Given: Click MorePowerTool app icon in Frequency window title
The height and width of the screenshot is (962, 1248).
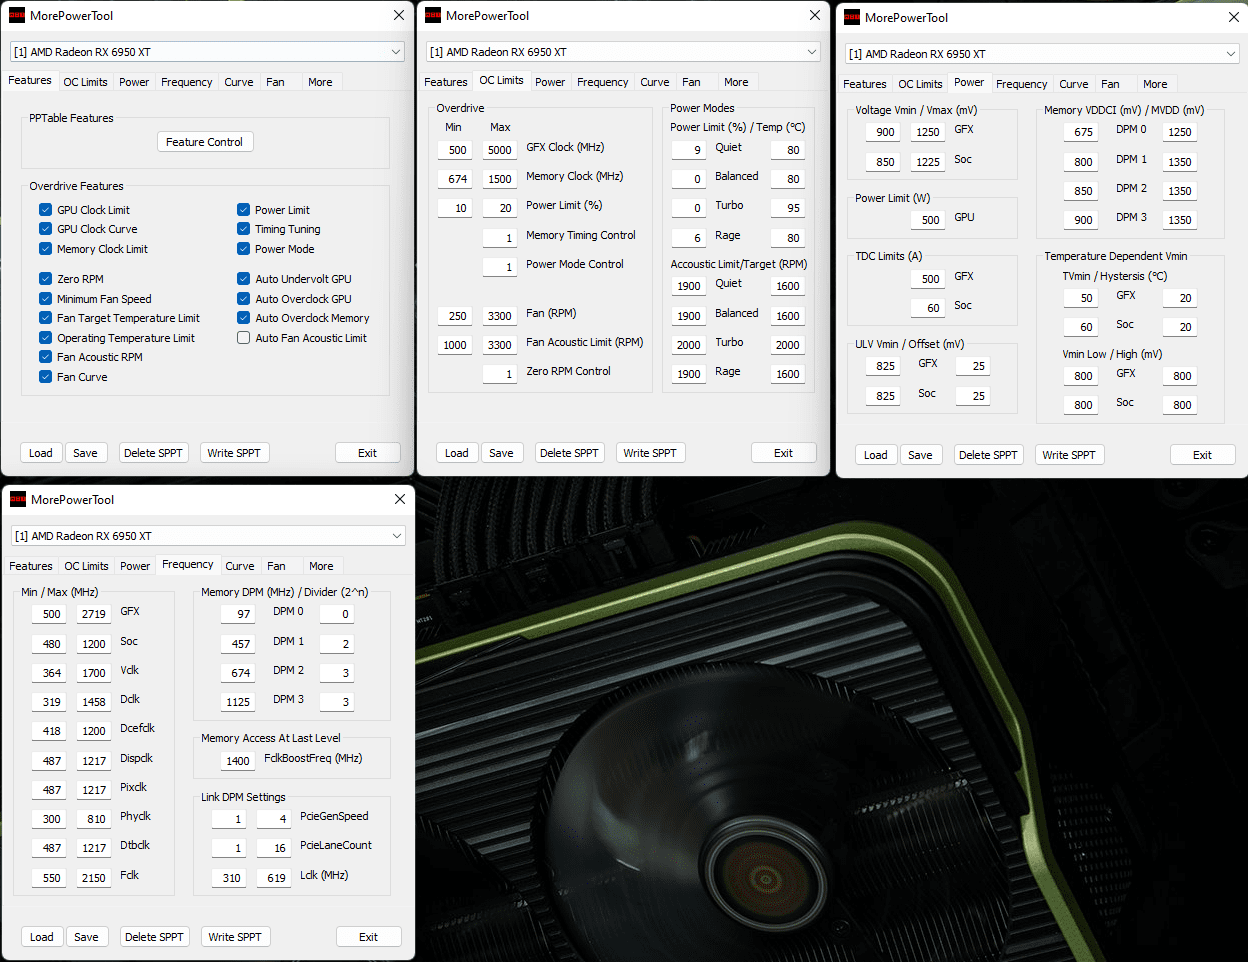Looking at the screenshot, I should tap(18, 499).
